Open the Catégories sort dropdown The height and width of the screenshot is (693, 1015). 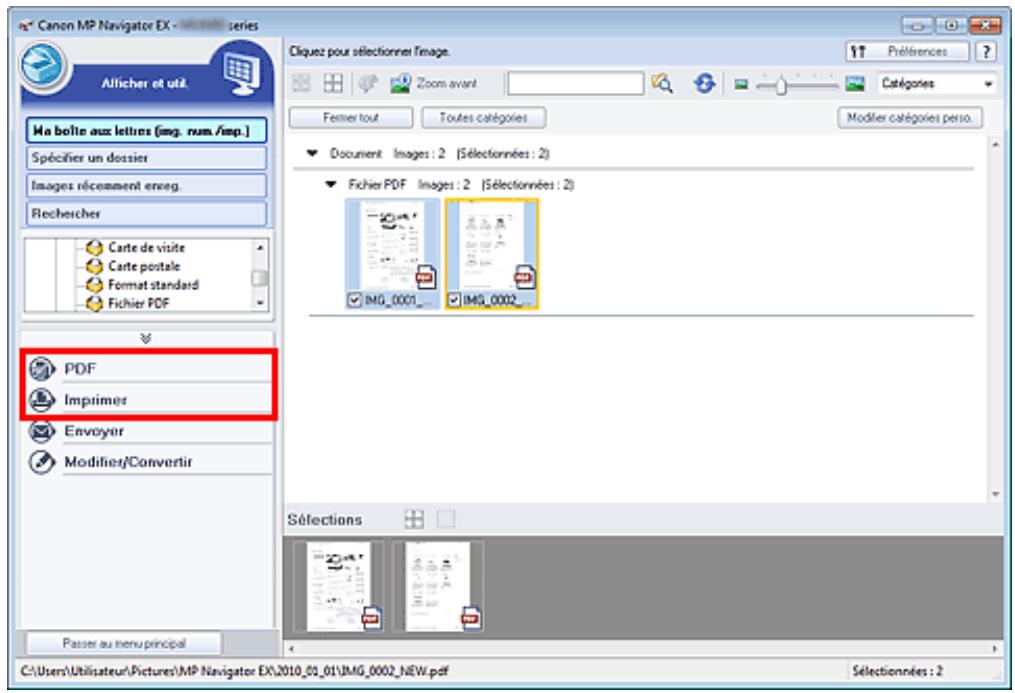936,83
